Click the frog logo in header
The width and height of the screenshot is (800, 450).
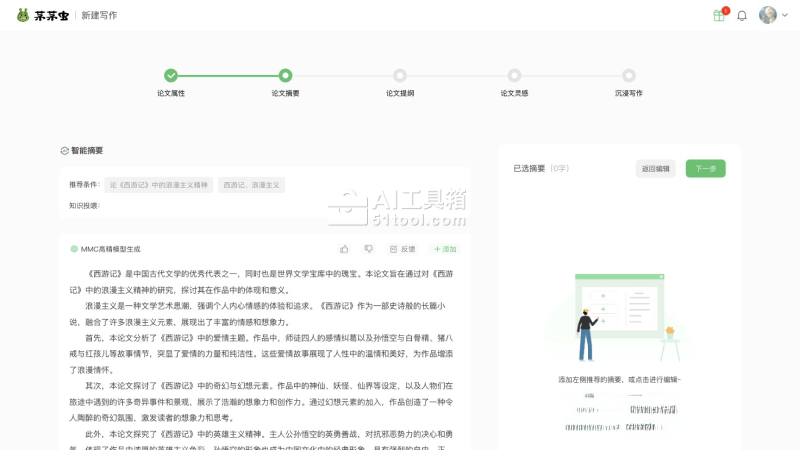pyautogui.click(x=23, y=15)
